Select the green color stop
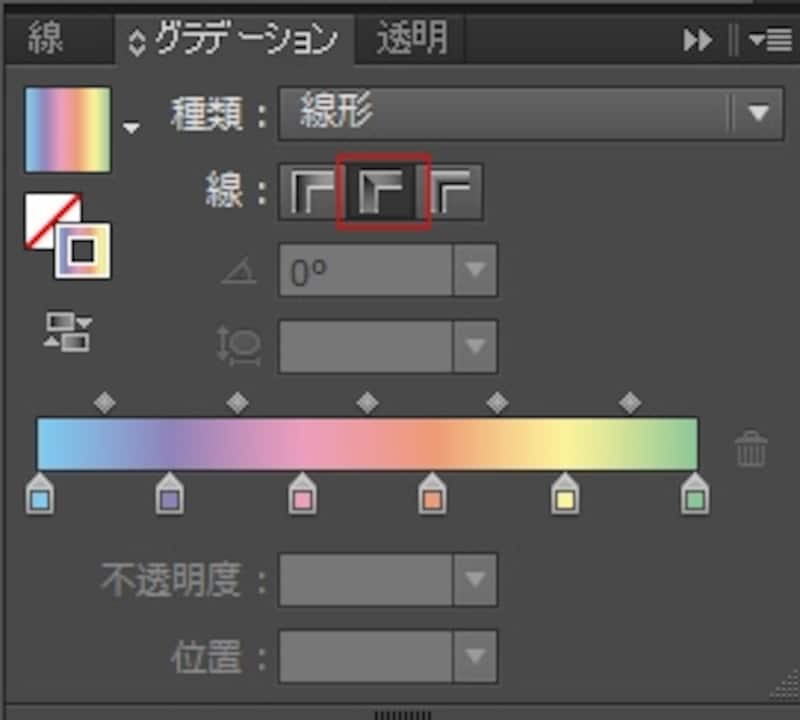 [x=695, y=494]
